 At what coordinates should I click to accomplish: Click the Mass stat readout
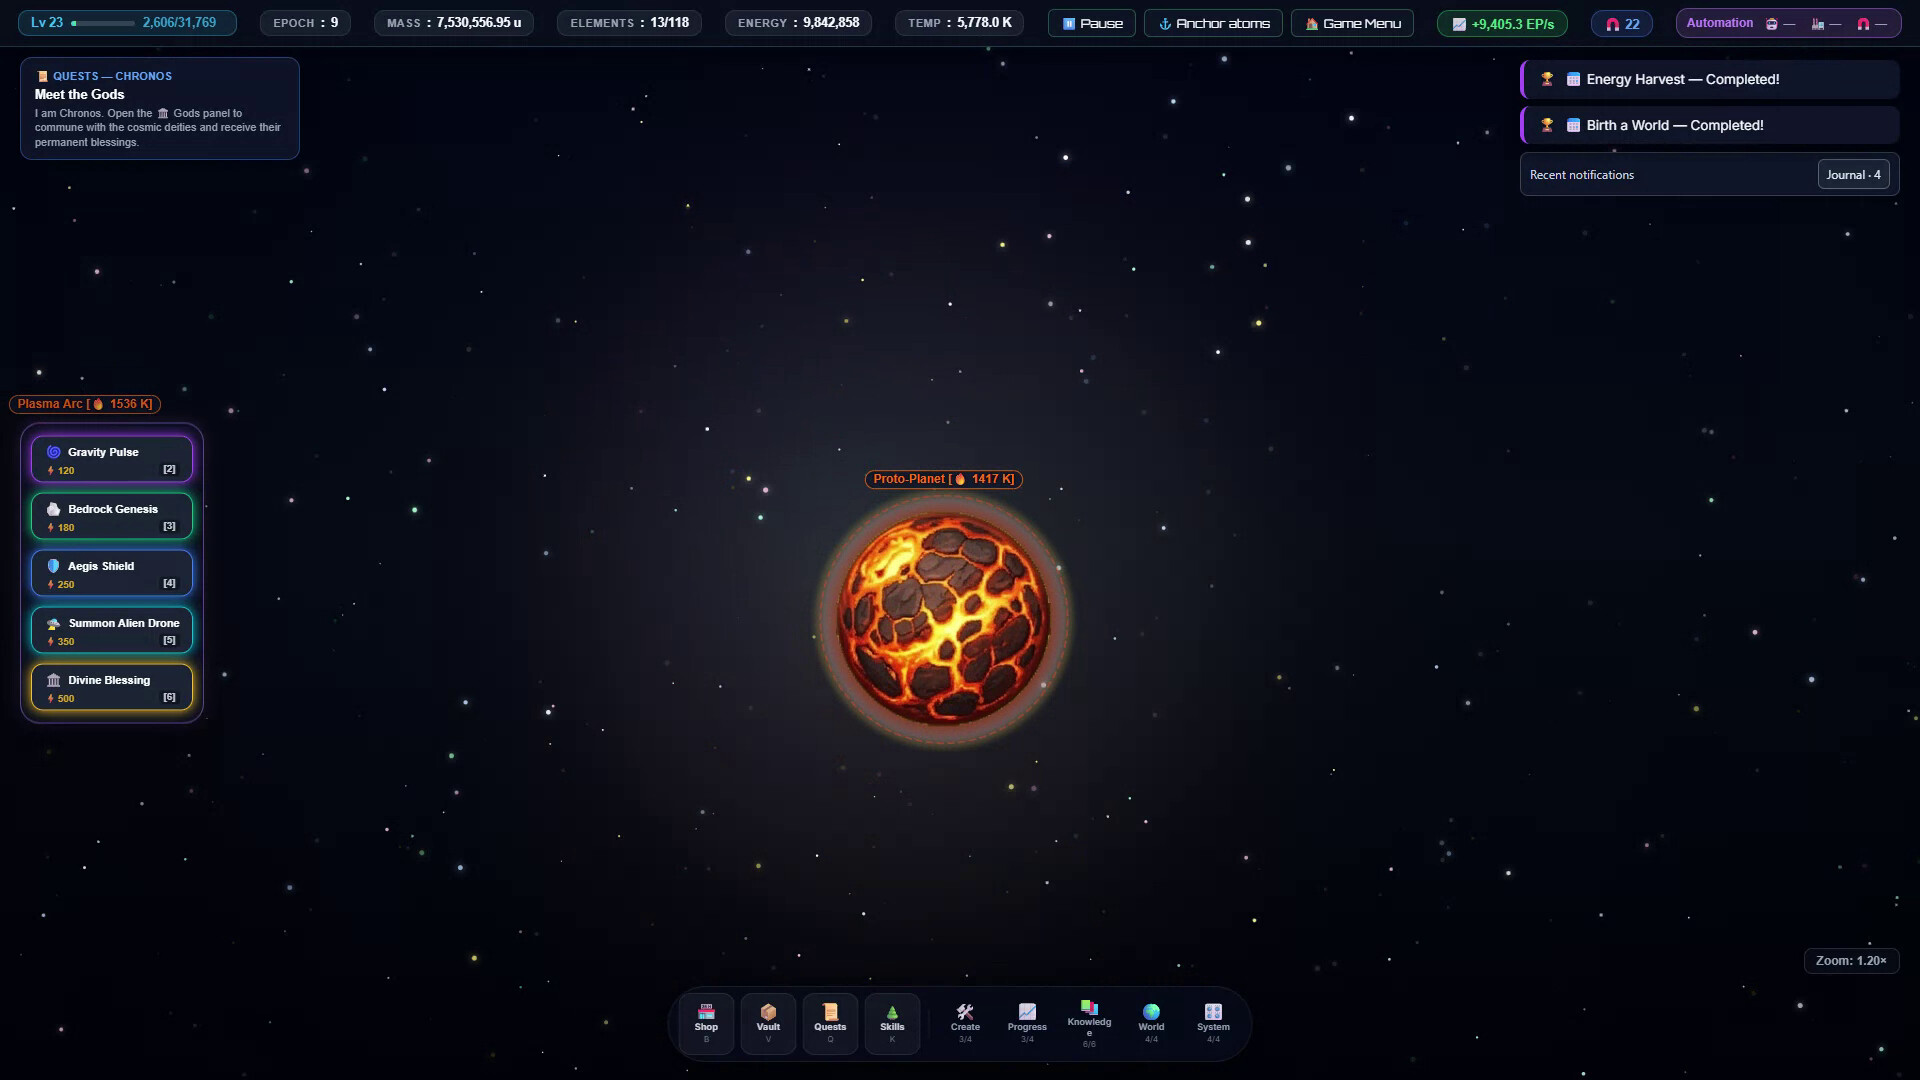pos(454,23)
